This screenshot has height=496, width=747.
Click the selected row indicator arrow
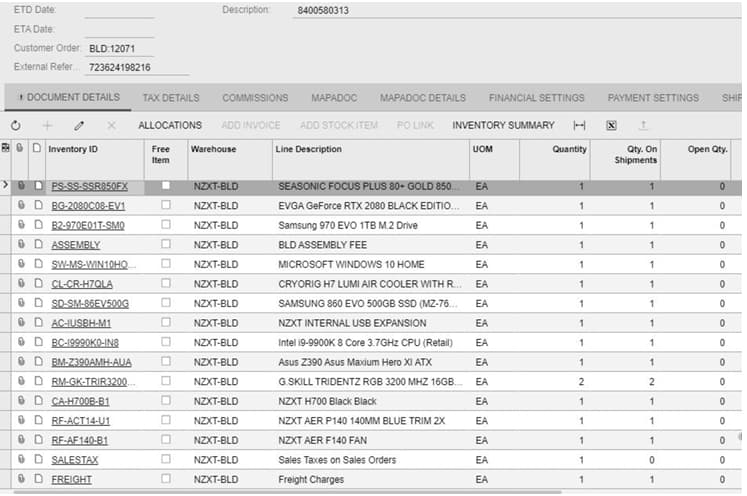click(5, 185)
